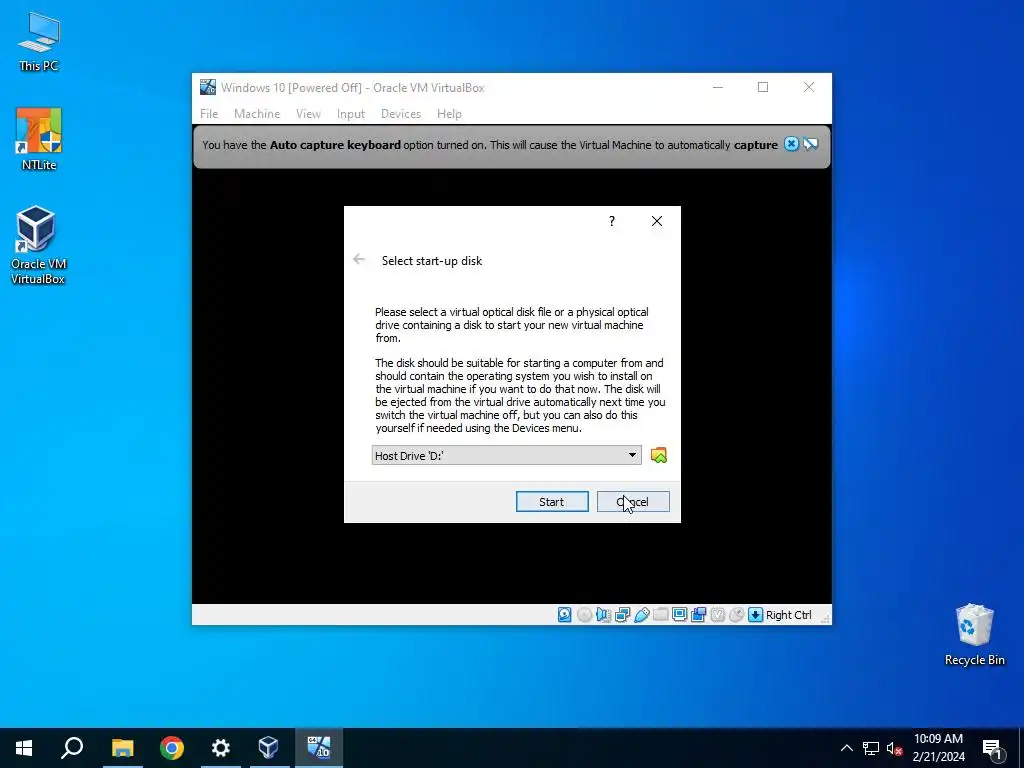Image resolution: width=1024 pixels, height=768 pixels.
Task: Open Settings from the taskbar
Action: point(221,748)
